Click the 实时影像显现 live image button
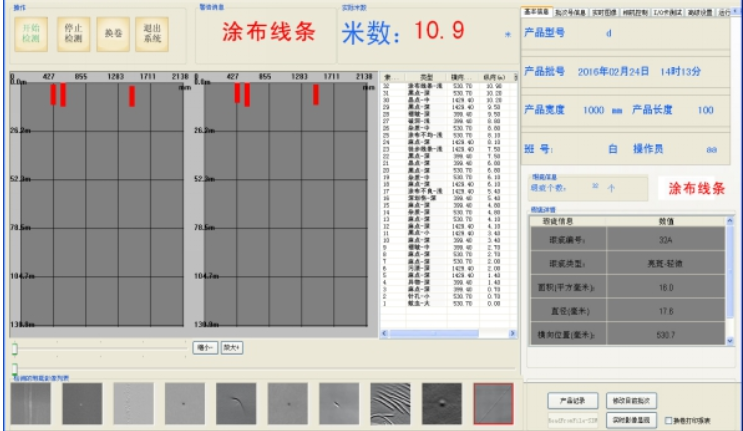Viewport: 743px width, 431px height. (x=632, y=420)
